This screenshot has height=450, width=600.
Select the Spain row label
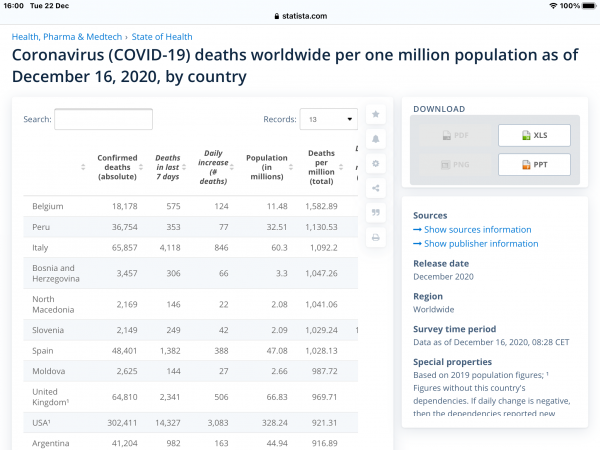(43, 351)
